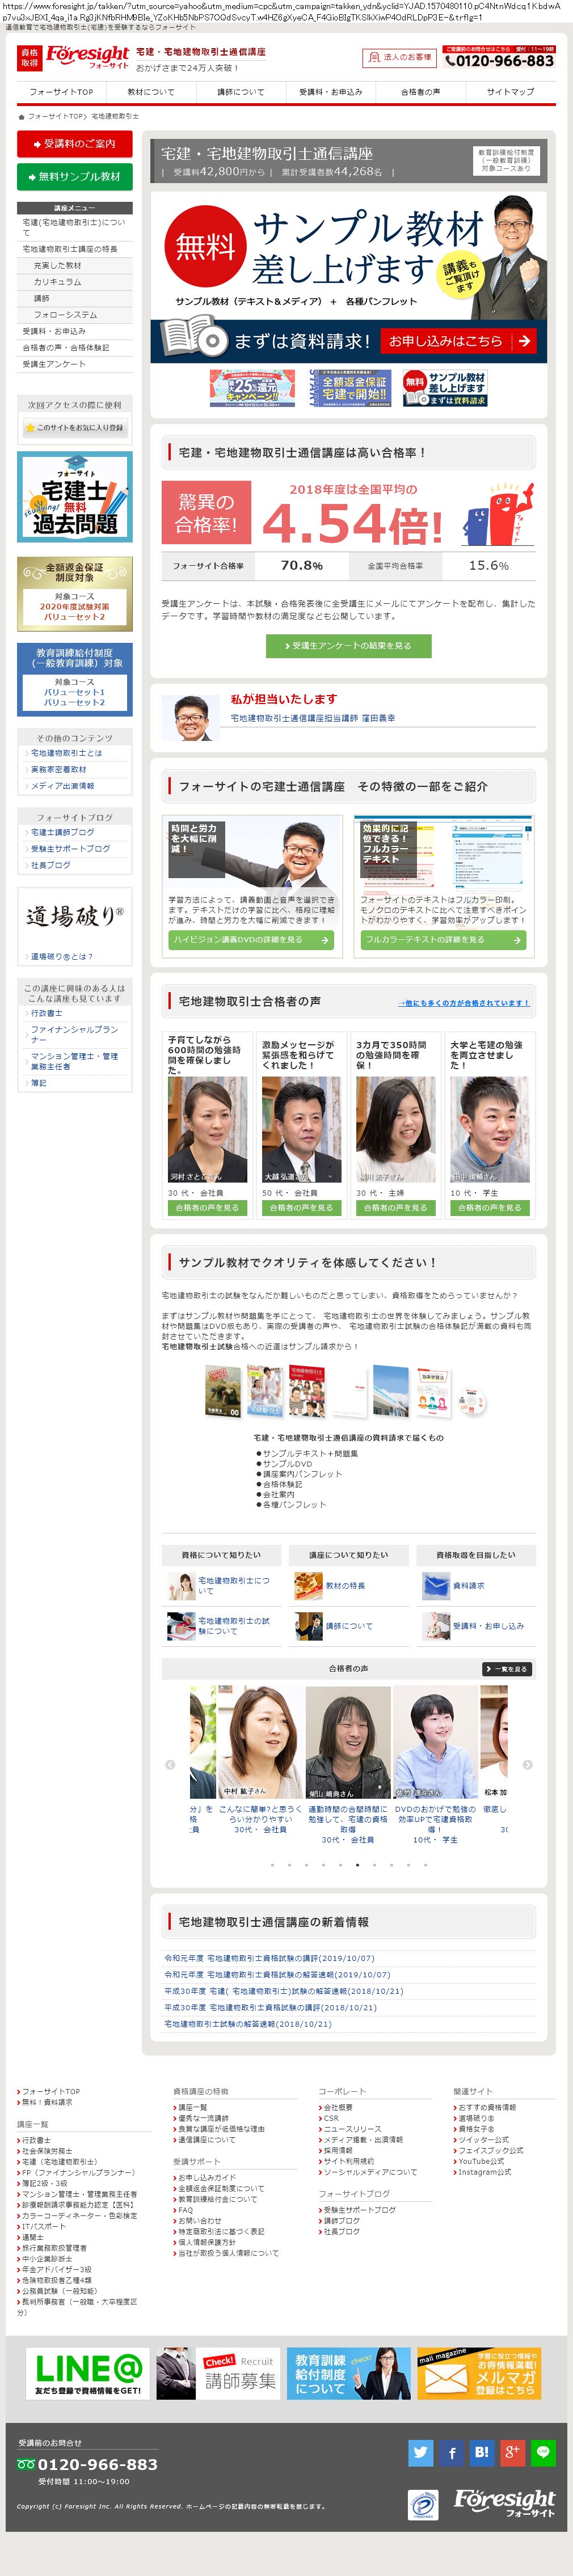573x2576 pixels.
Task: Open カリキュラム in the sidebar course menu
Action: (58, 282)
